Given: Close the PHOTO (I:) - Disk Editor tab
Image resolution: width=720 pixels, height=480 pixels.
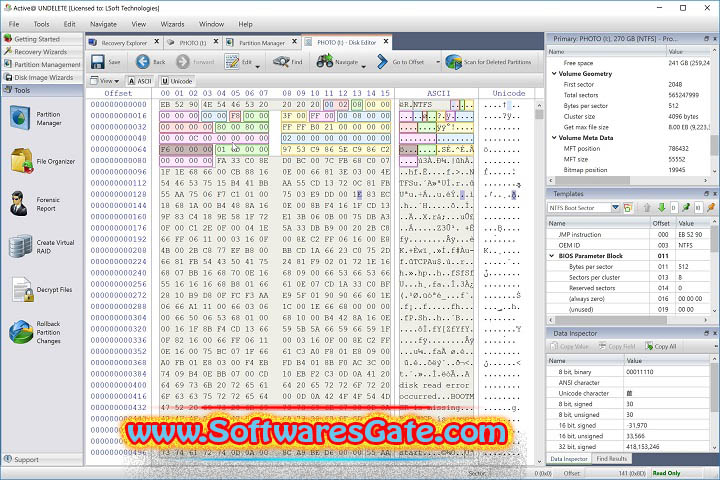Looking at the screenshot, I should (386, 41).
